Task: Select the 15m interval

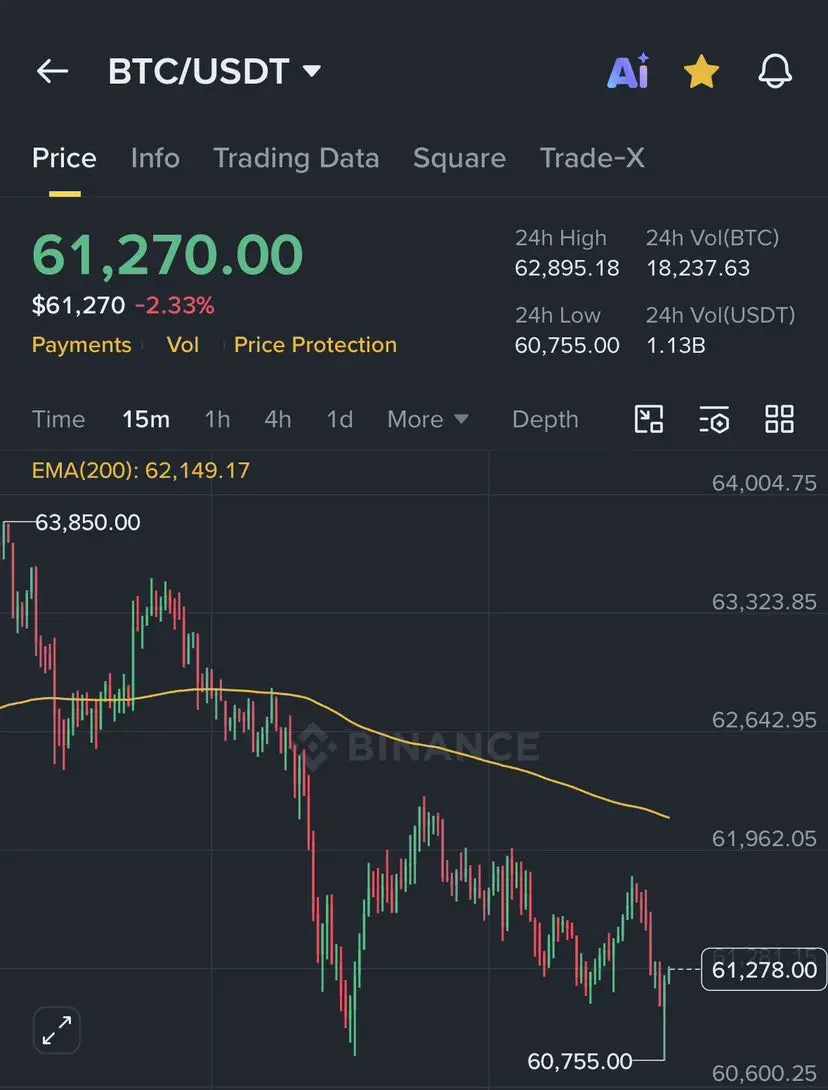Action: [146, 419]
